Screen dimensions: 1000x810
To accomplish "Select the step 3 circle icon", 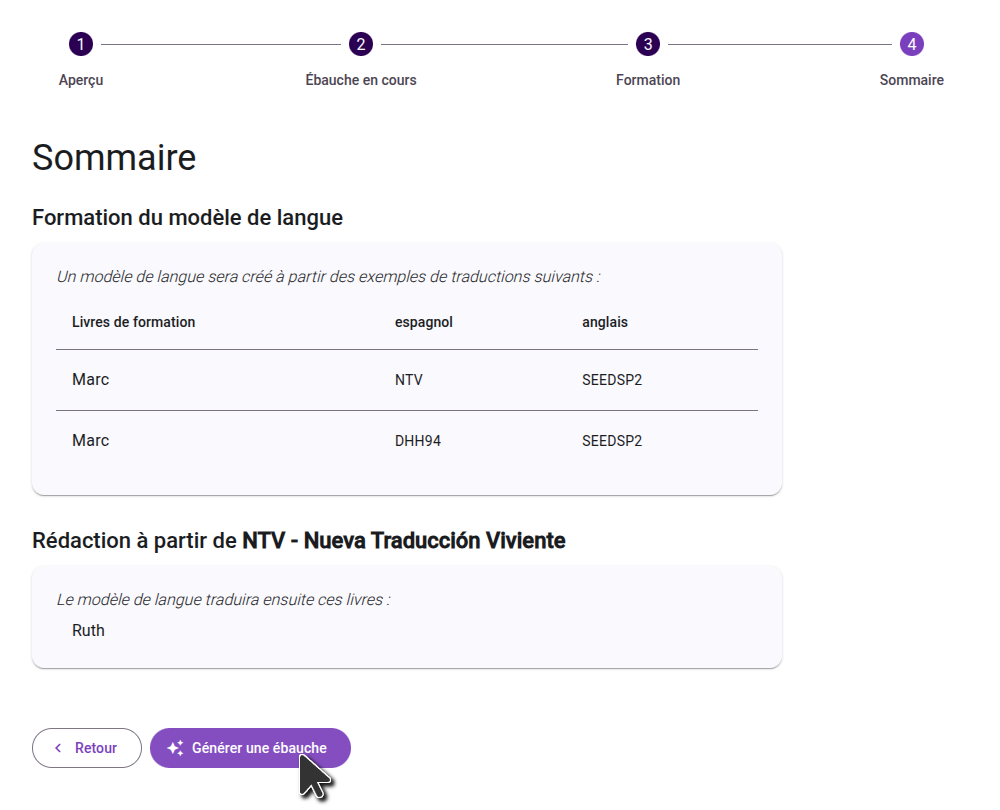I will coord(648,44).
